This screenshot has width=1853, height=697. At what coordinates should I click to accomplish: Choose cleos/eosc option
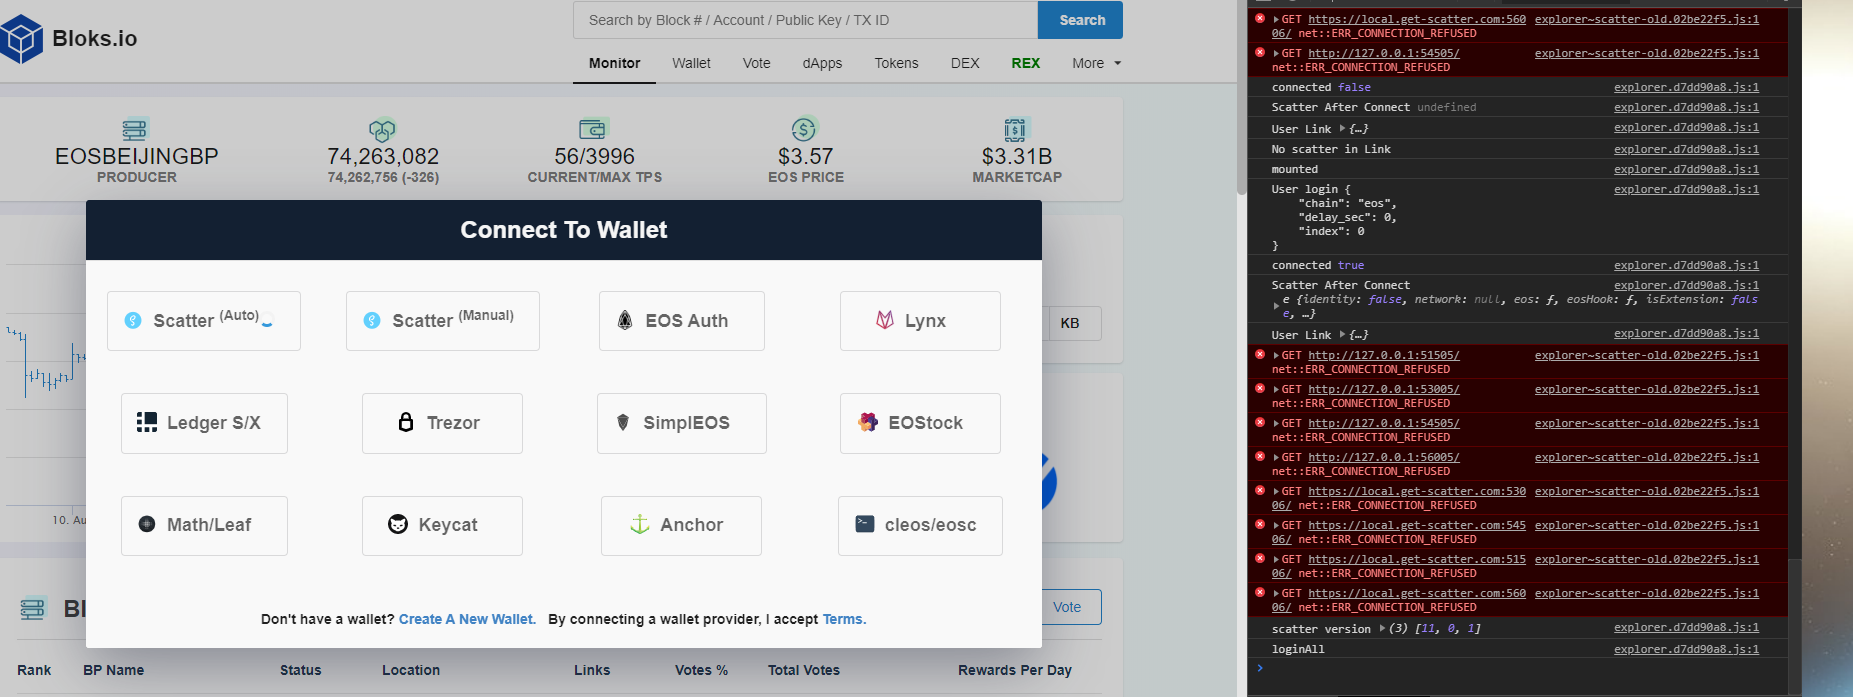[920, 526]
